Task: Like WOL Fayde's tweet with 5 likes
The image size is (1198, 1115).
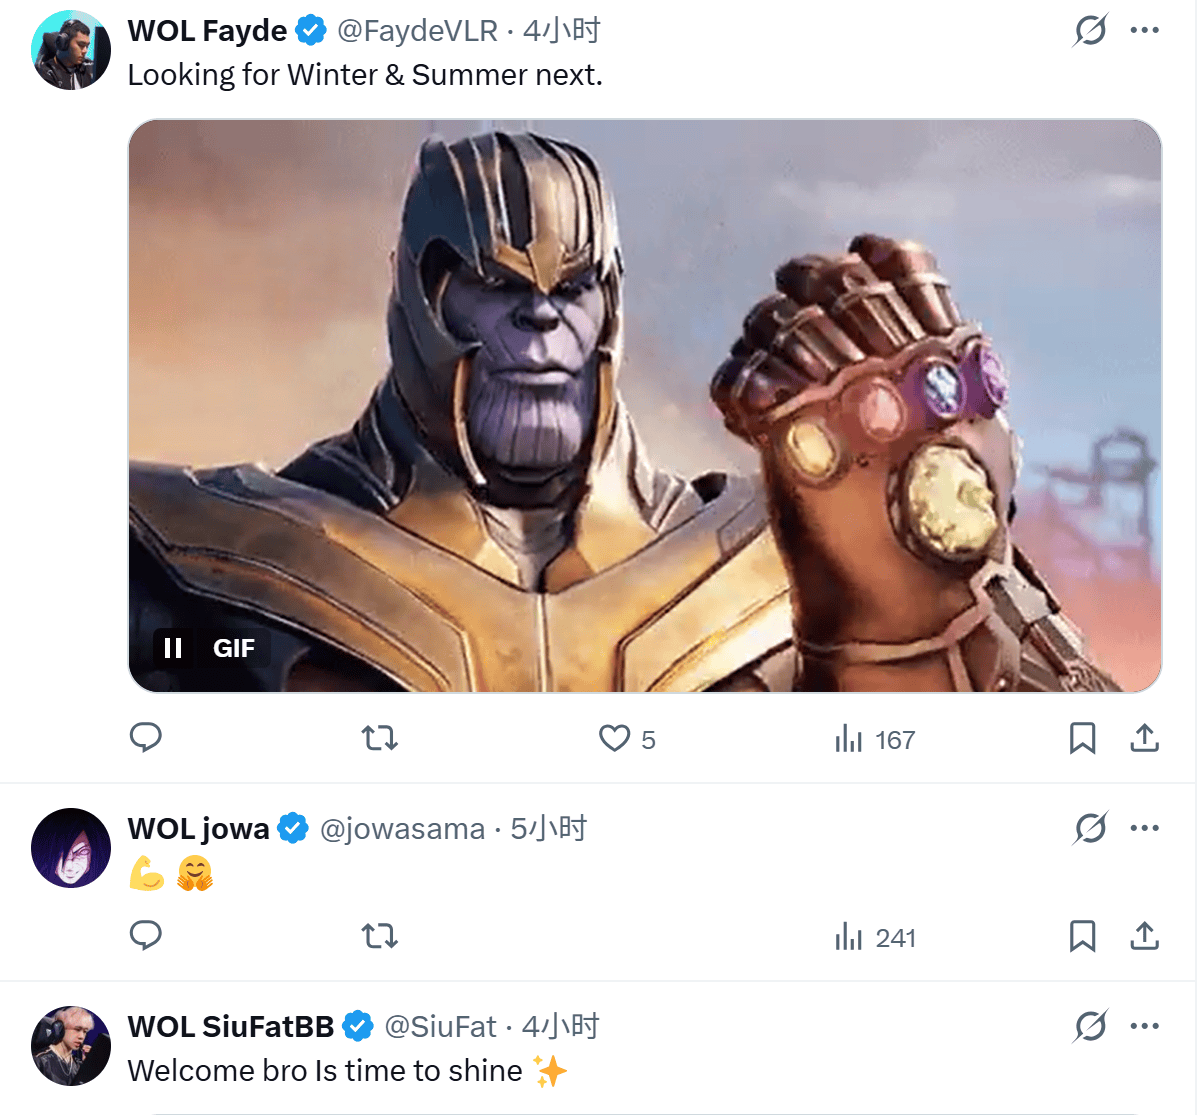Action: [614, 739]
